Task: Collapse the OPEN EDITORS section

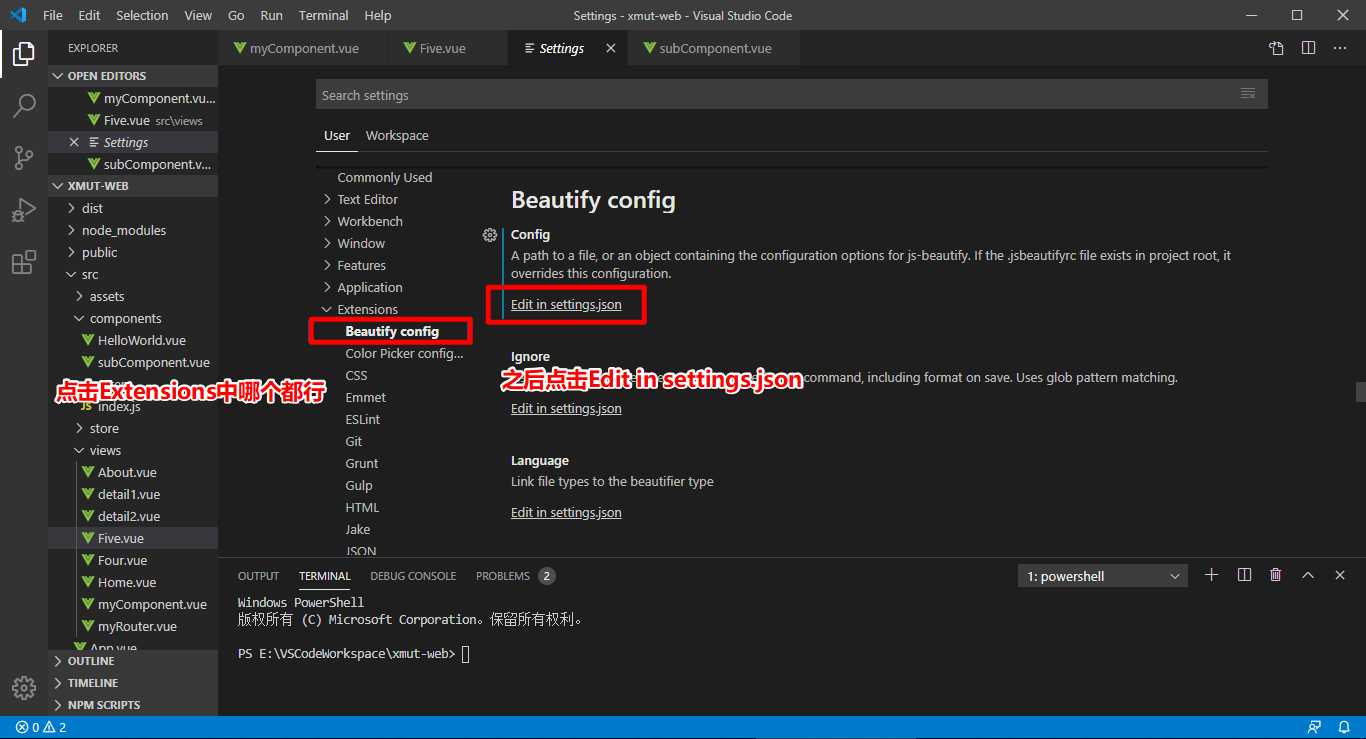Action: pos(133,76)
